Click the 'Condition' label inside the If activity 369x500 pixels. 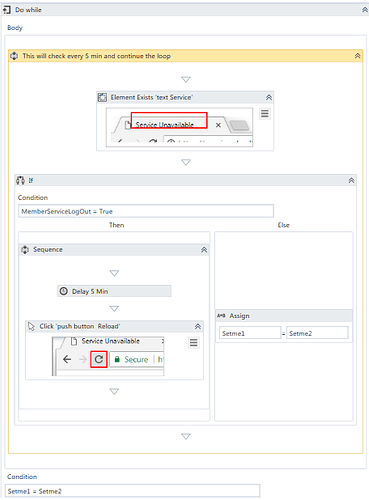(x=33, y=197)
